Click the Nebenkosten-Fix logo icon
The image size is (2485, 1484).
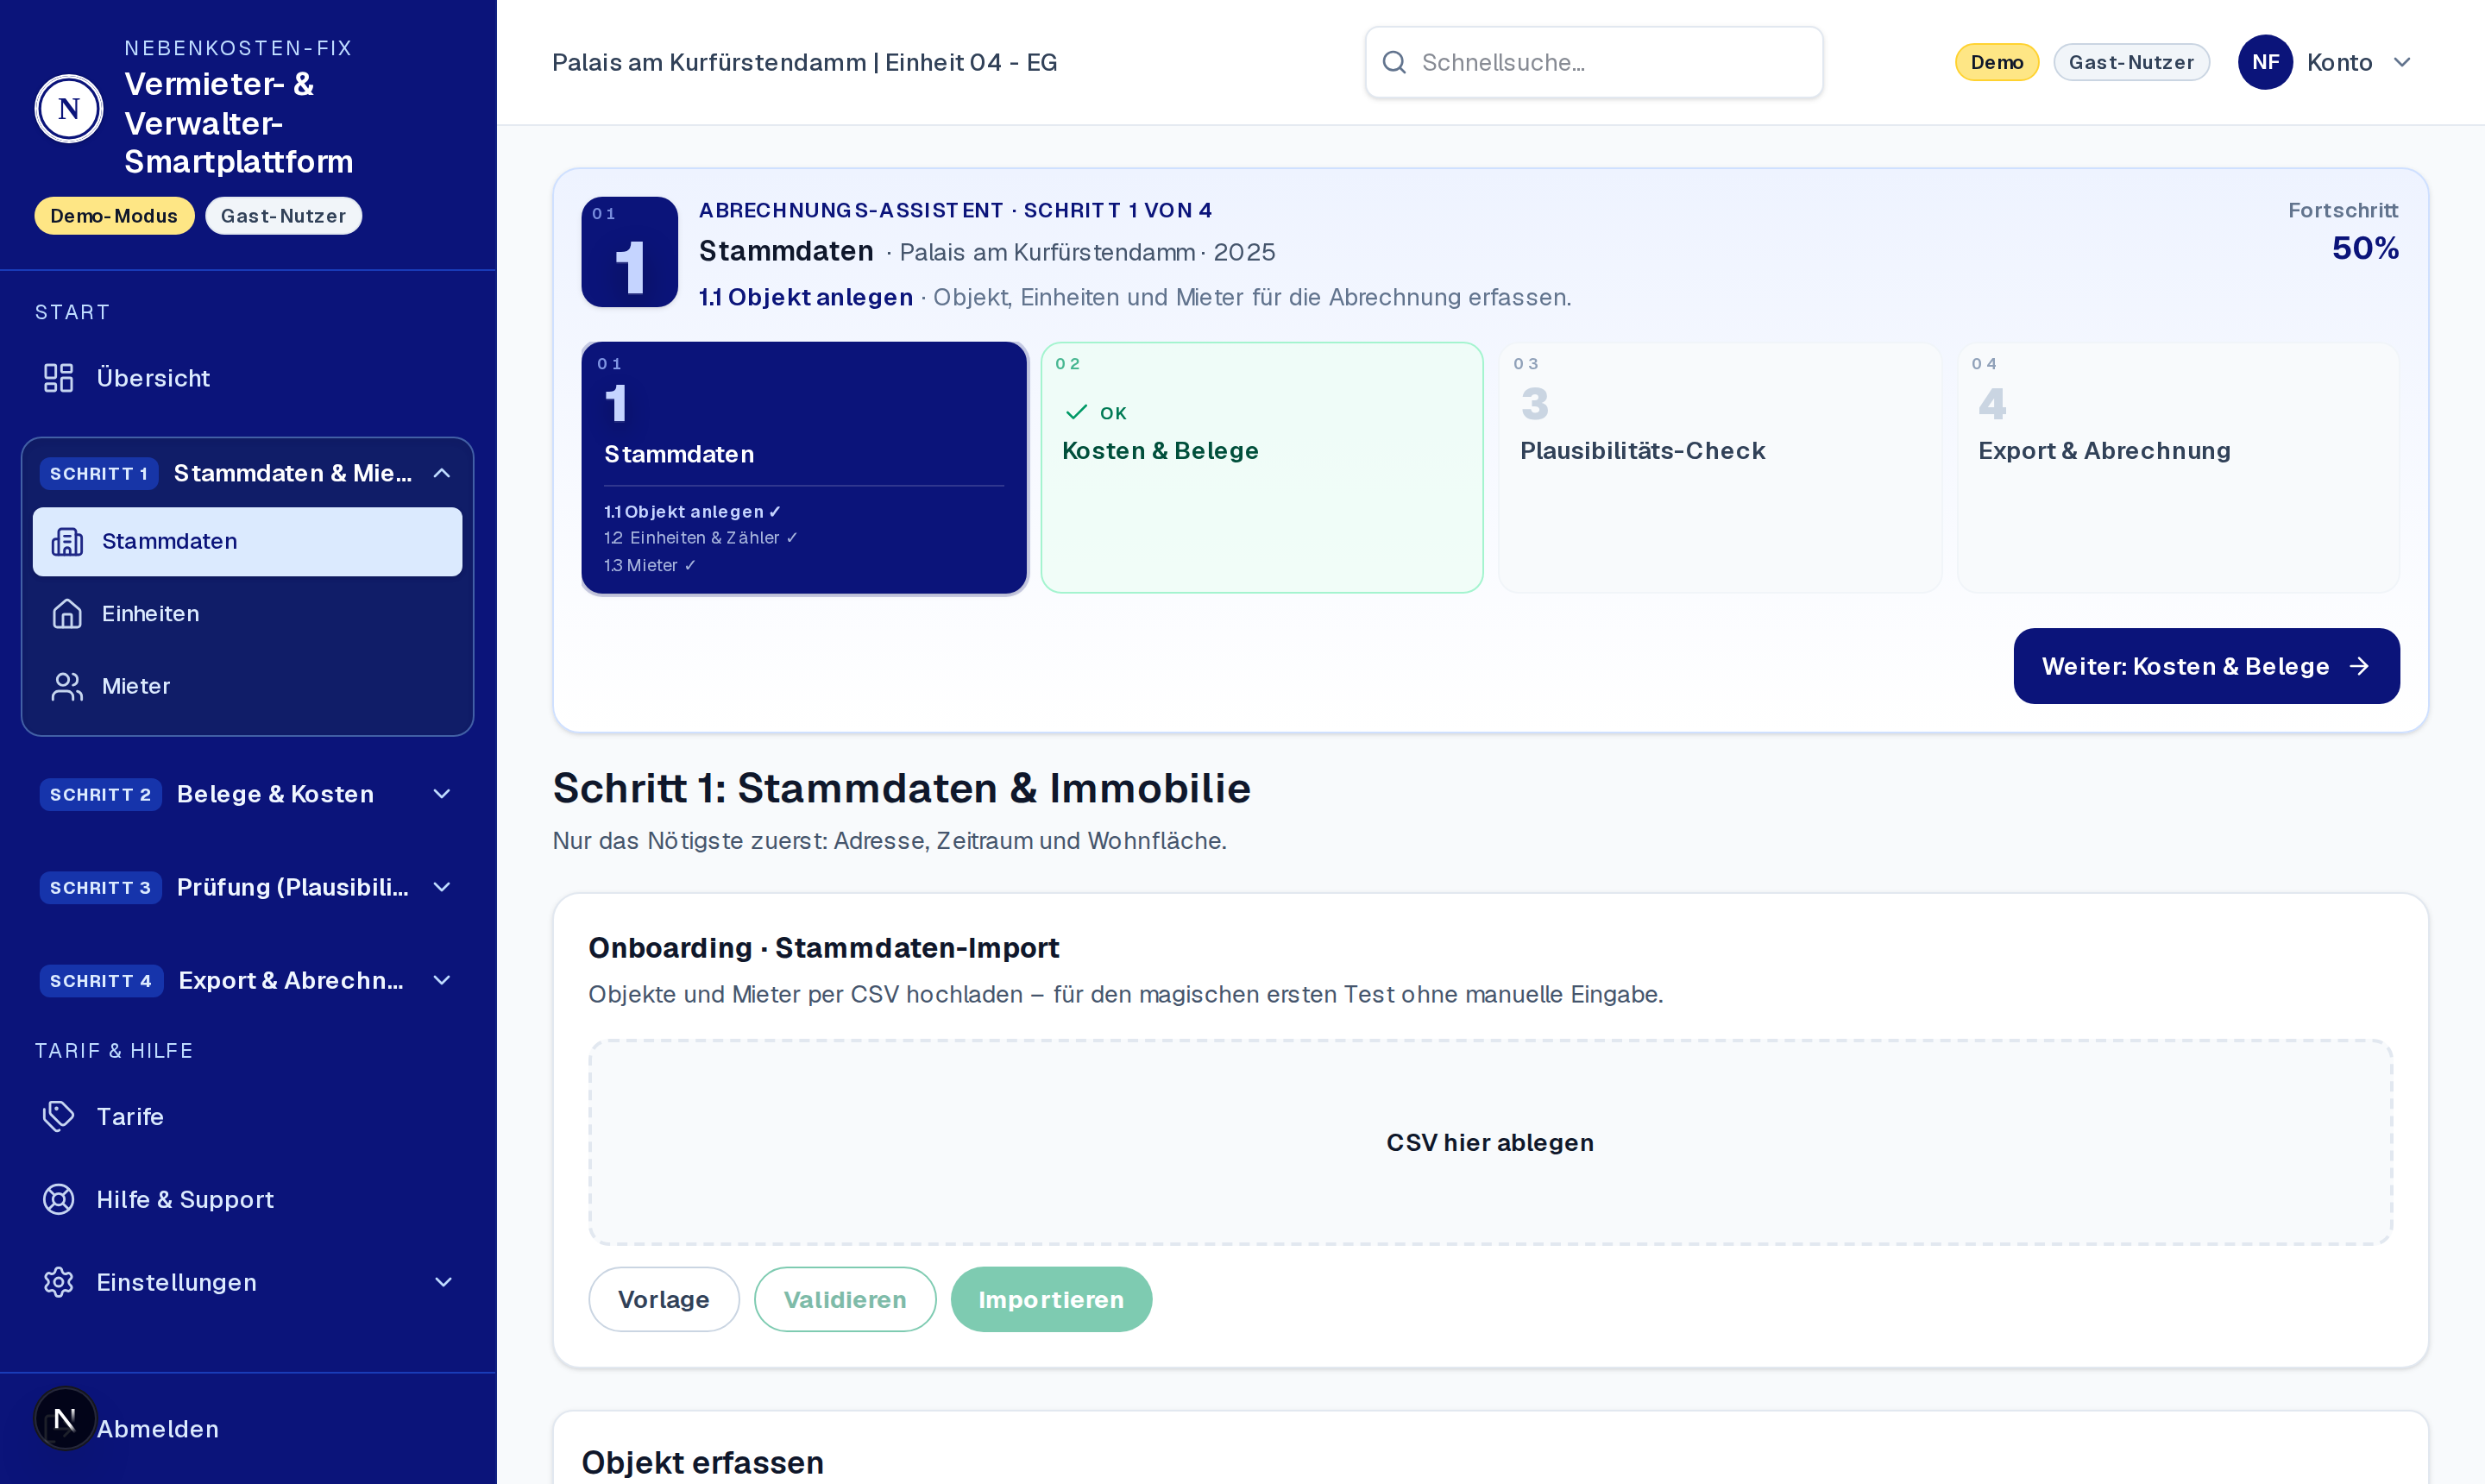(69, 108)
